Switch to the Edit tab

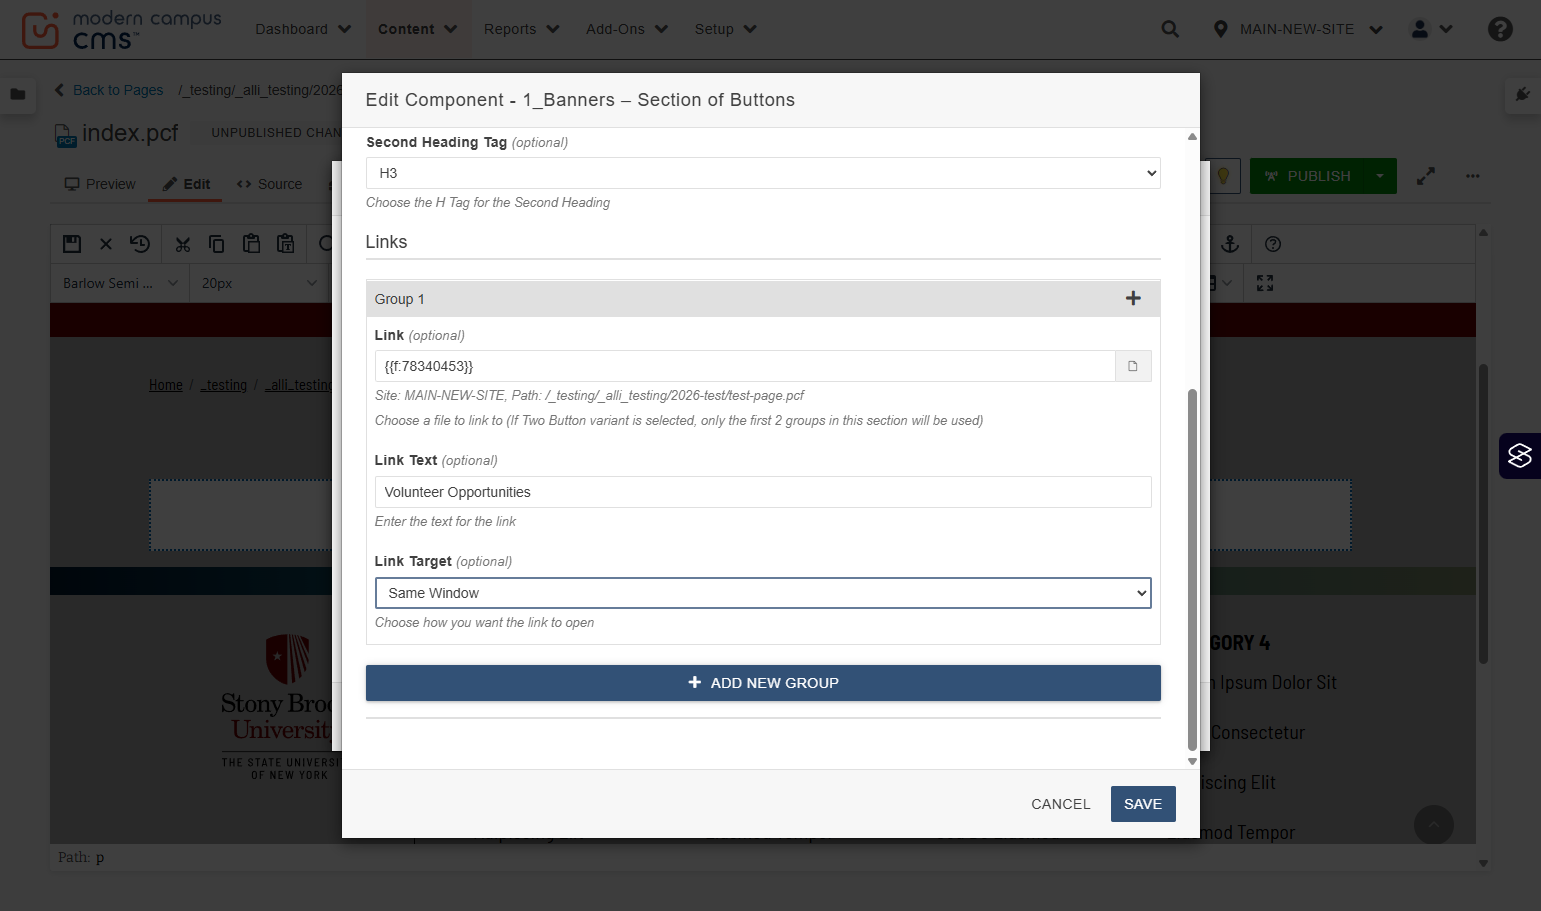click(186, 184)
